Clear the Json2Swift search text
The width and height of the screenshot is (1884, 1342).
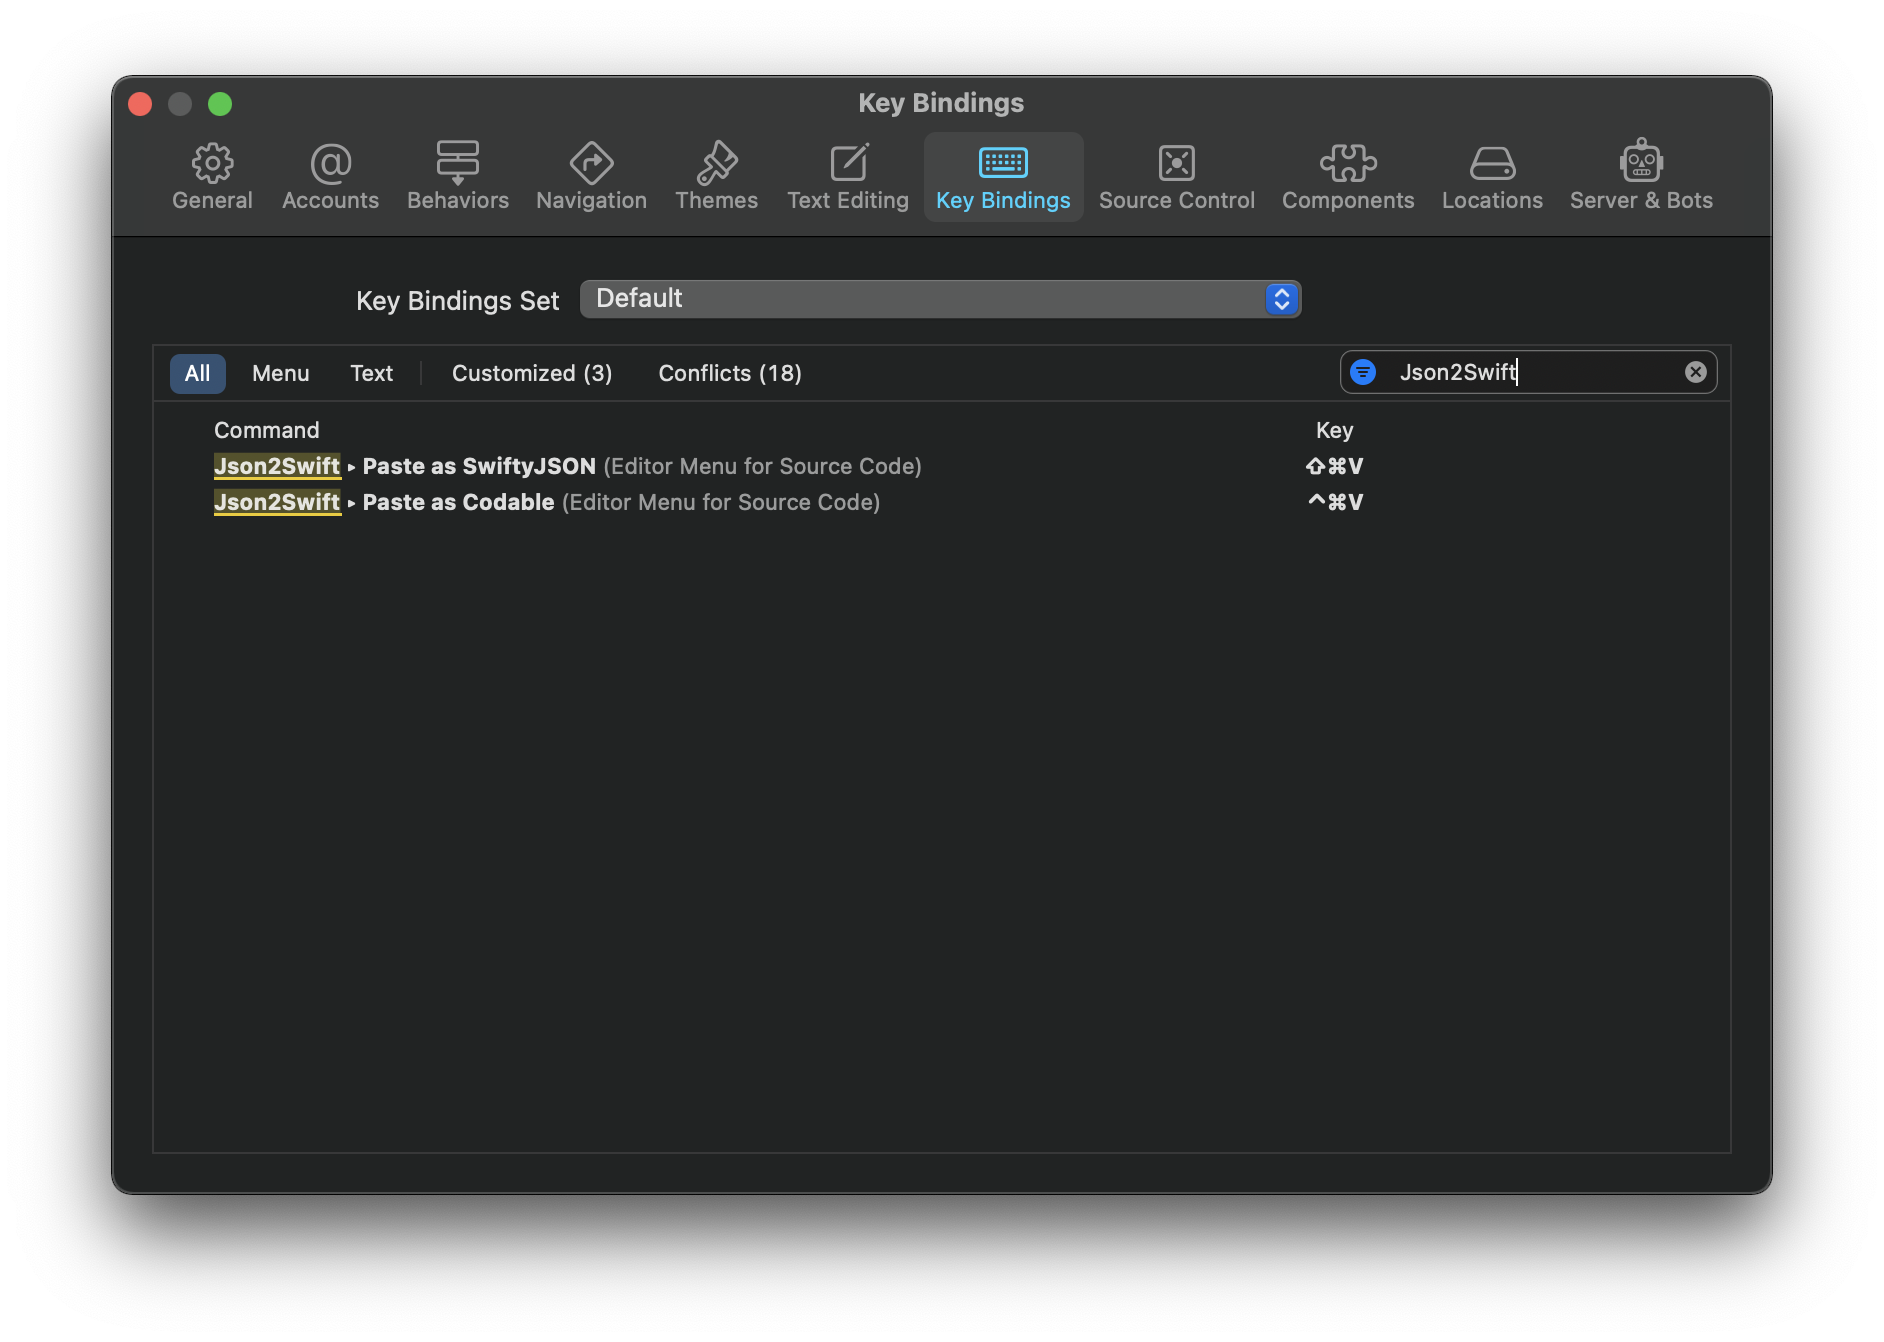click(x=1696, y=372)
